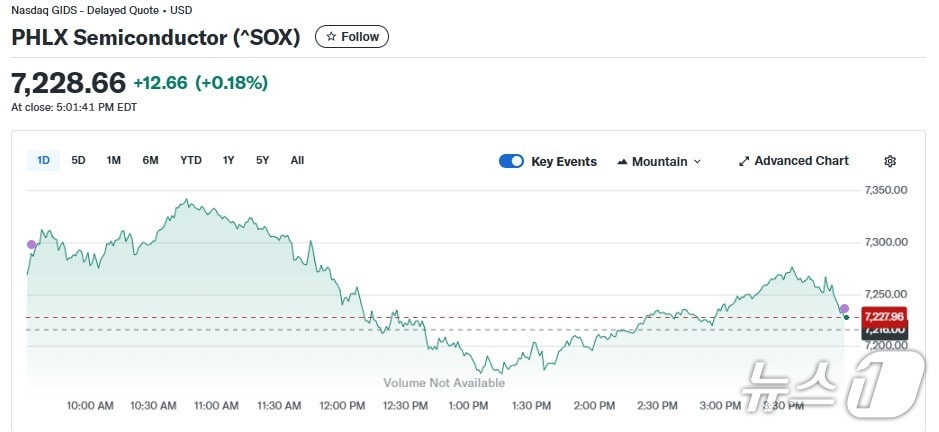Click the Advanced Chart expand arrows icon
The image size is (939, 432).
pyautogui.click(x=743, y=161)
